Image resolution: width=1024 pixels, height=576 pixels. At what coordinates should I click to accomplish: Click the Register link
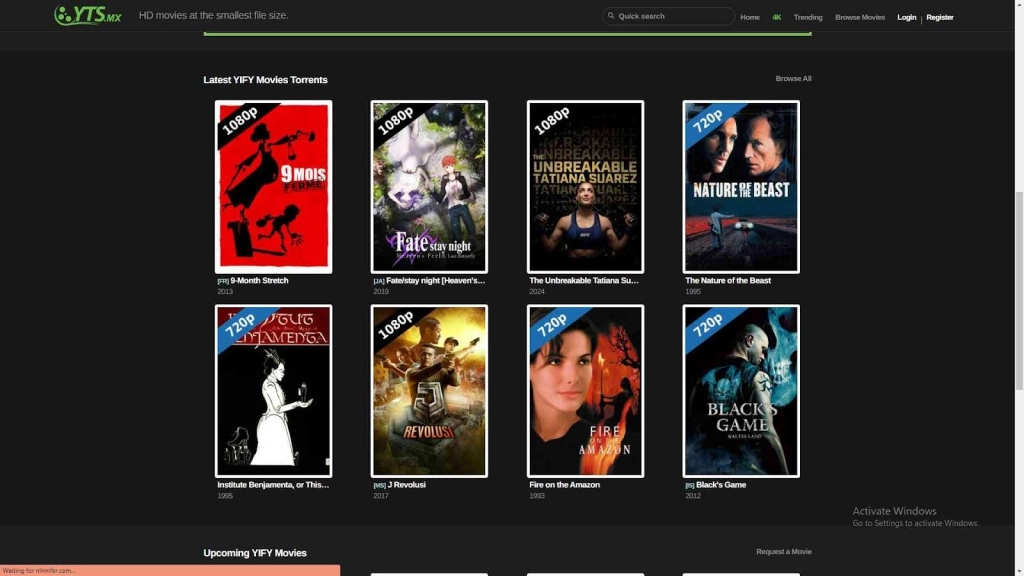click(940, 17)
